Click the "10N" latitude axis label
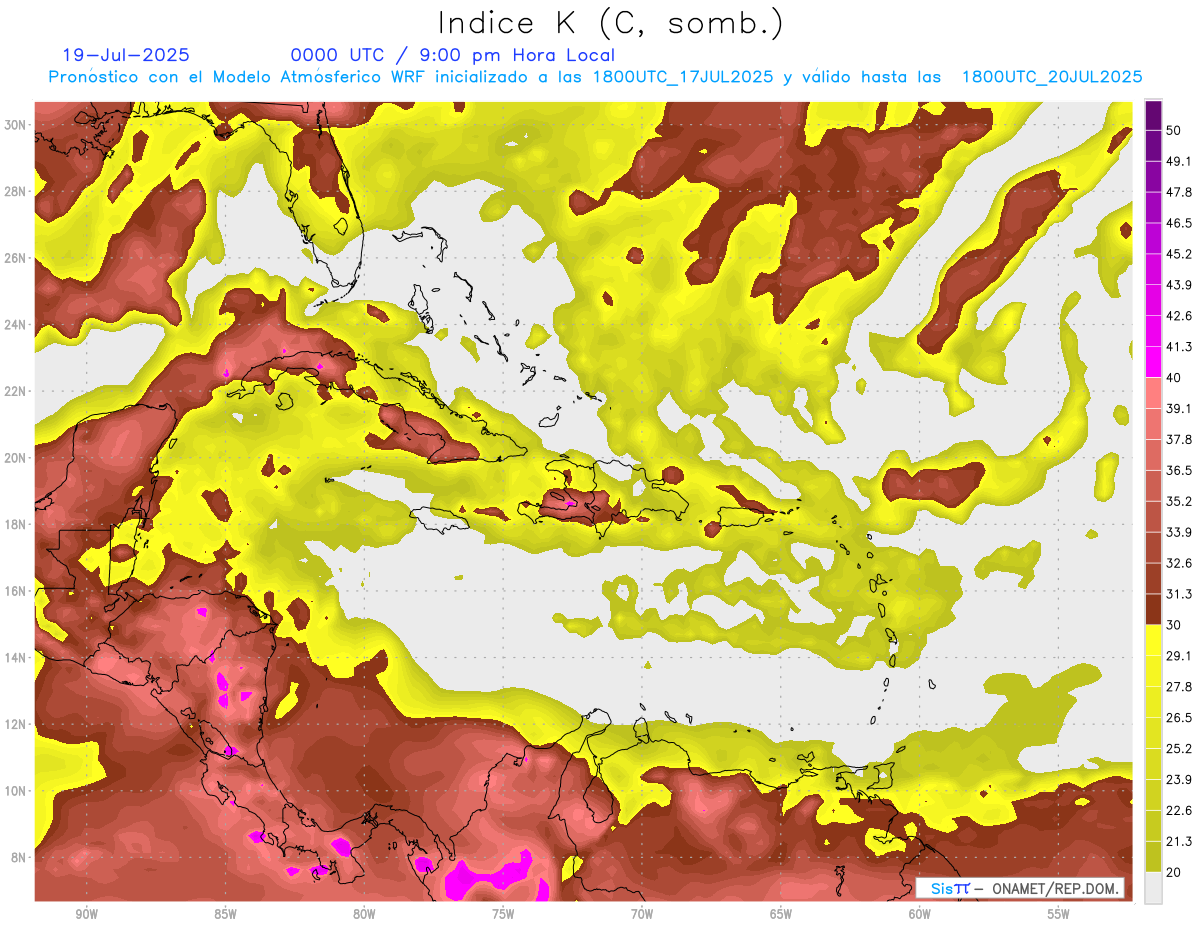 tap(15, 791)
